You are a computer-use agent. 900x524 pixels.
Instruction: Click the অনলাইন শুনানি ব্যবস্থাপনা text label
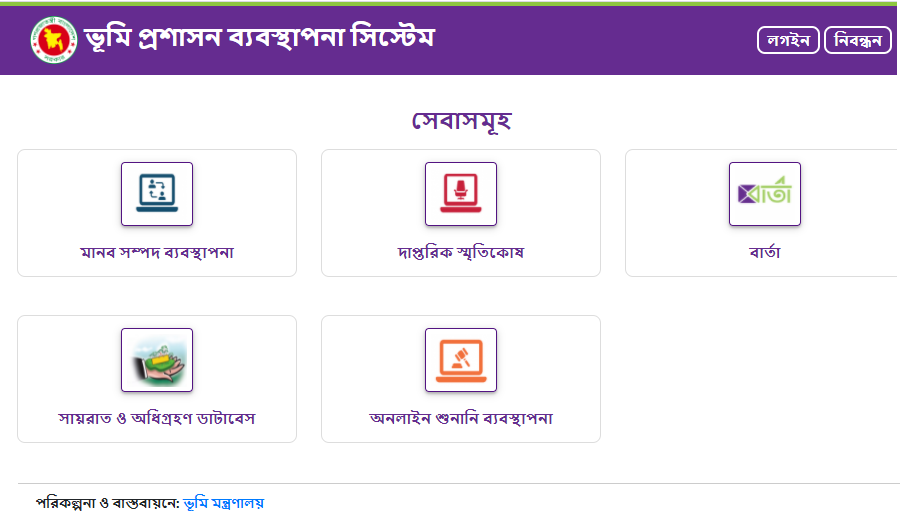tap(461, 418)
